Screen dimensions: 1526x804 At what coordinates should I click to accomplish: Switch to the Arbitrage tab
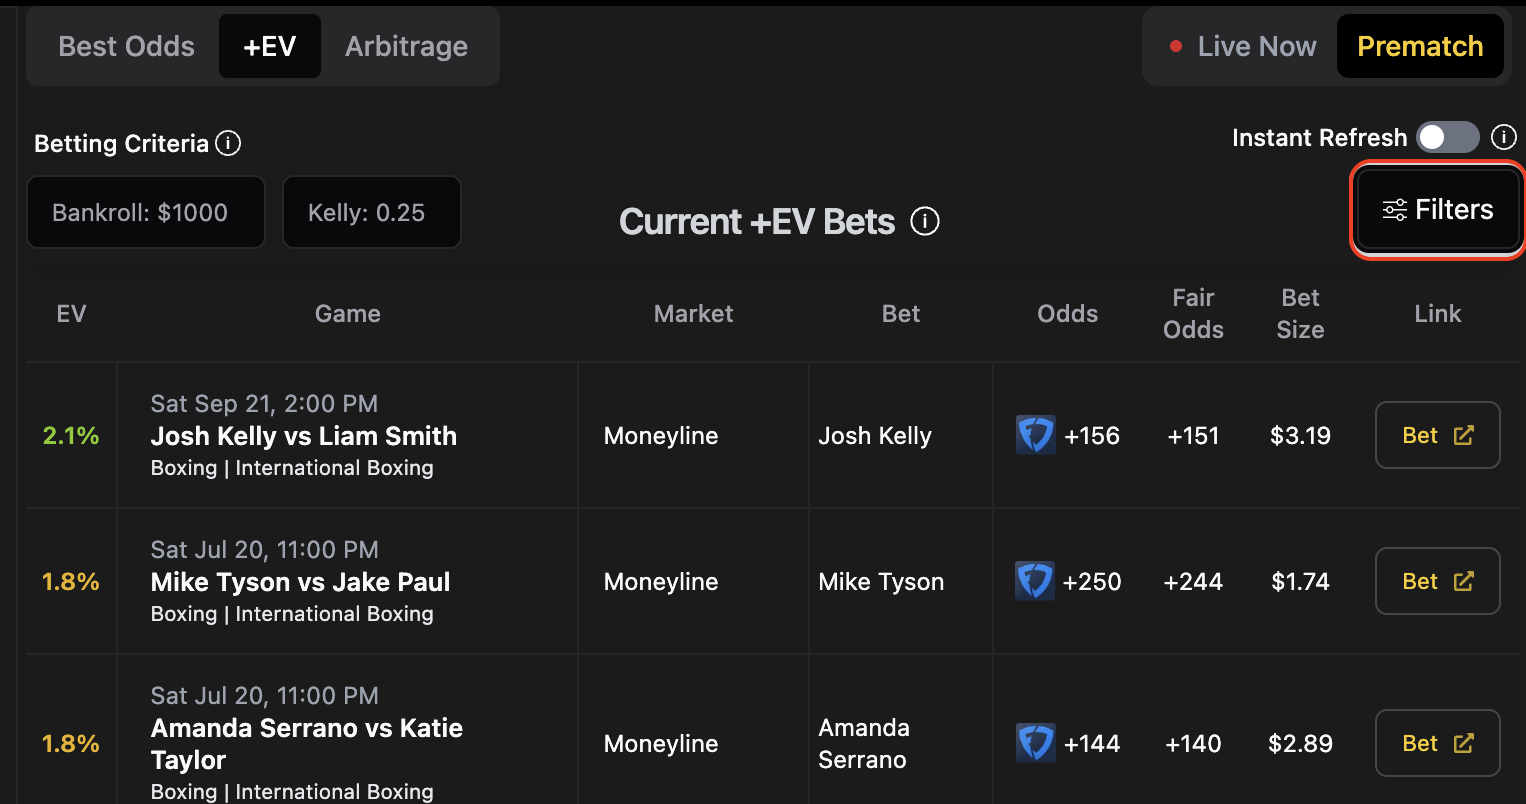click(406, 46)
